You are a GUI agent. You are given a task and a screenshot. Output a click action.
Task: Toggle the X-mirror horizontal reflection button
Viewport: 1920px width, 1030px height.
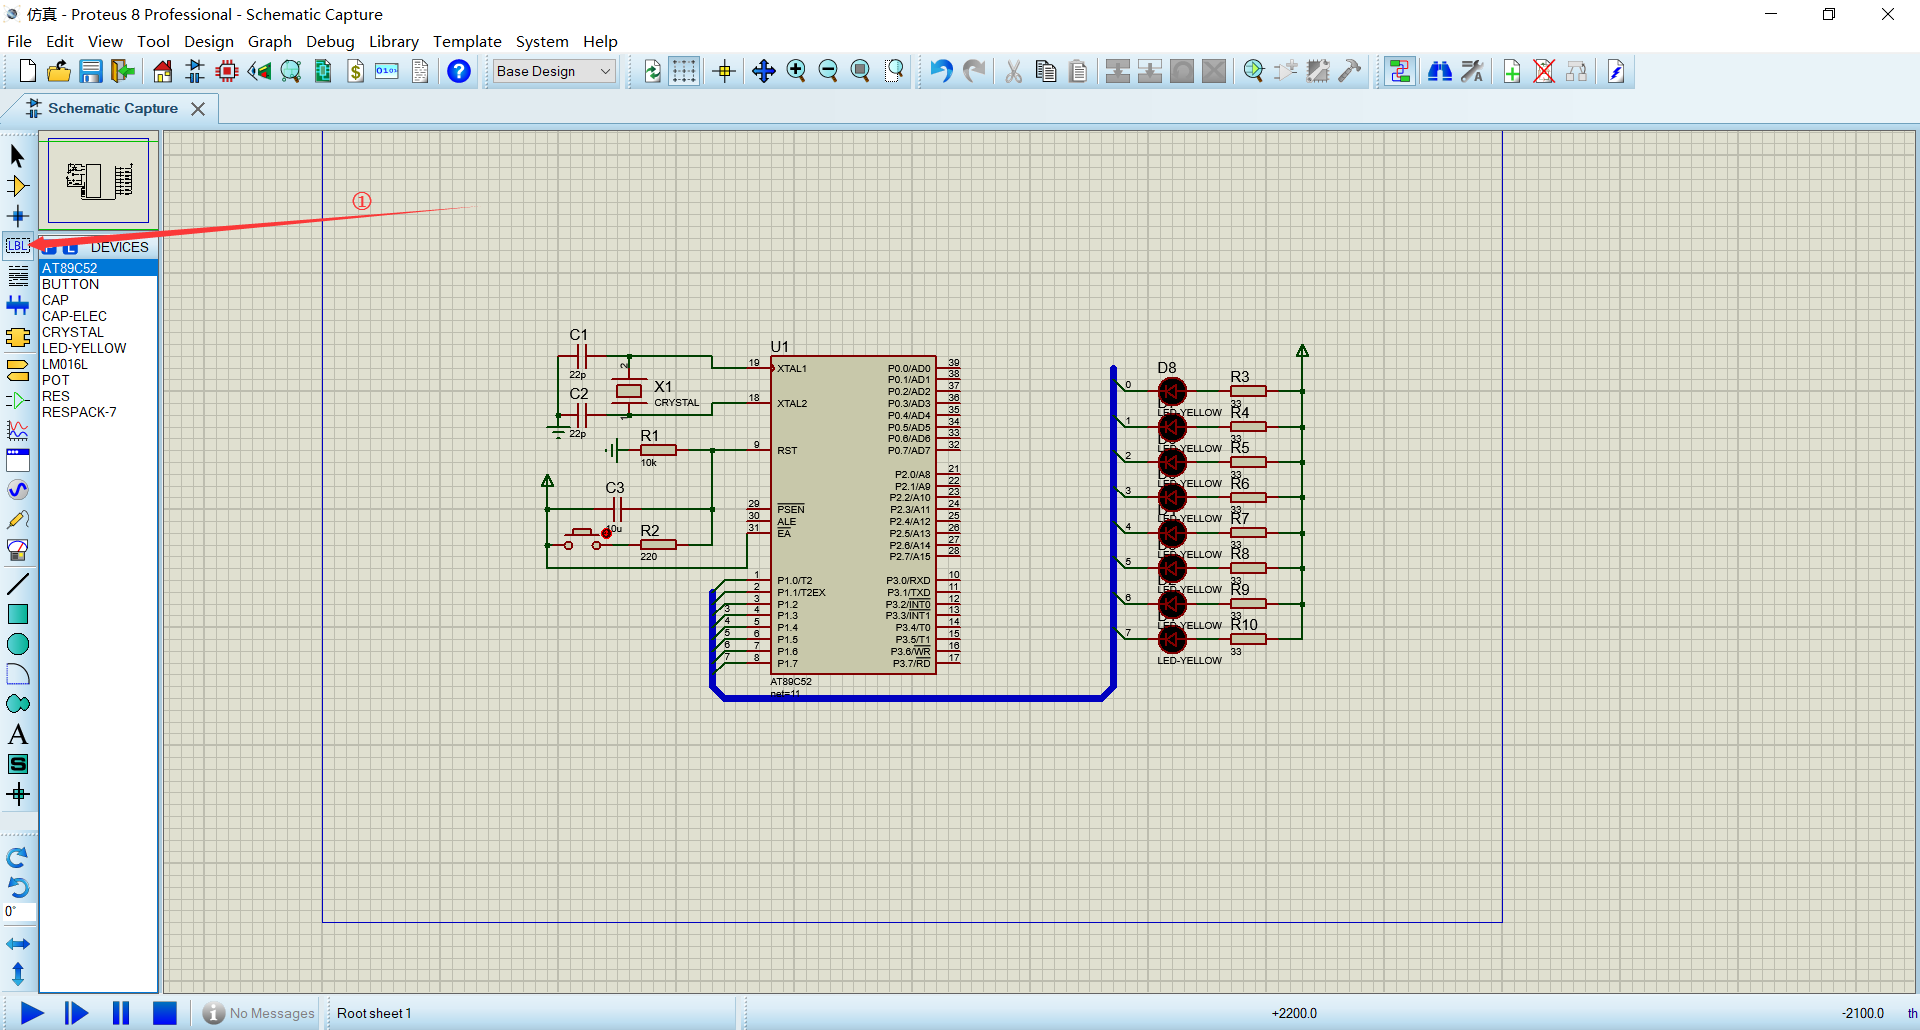click(x=18, y=943)
